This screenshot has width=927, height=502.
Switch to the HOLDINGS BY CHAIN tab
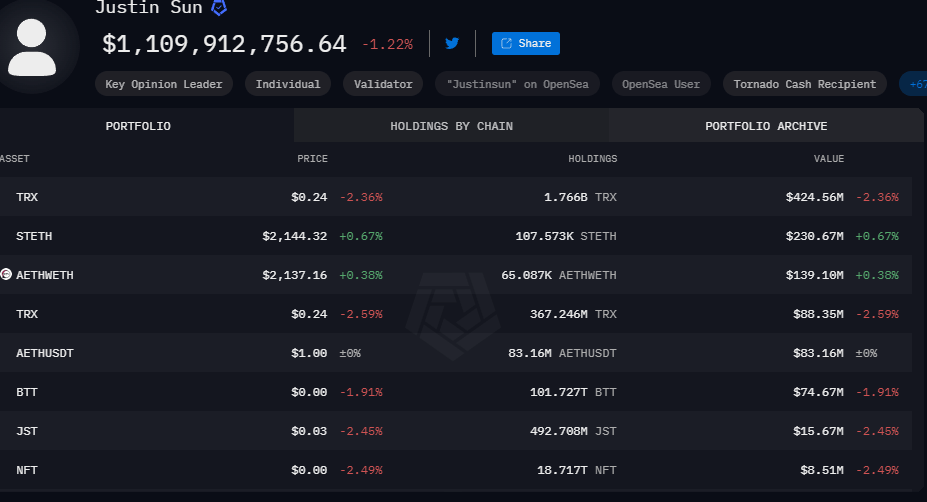point(451,126)
